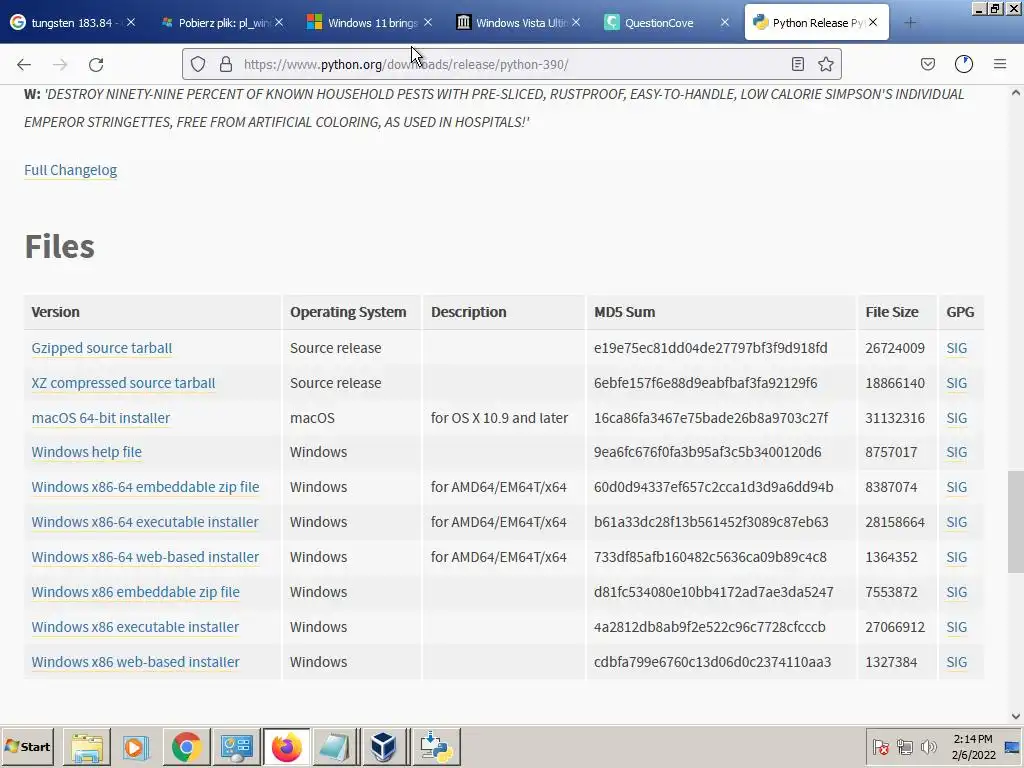The height and width of the screenshot is (768, 1024).
Task: Click the vertical scrollbar thumb
Action: tap(1016, 522)
